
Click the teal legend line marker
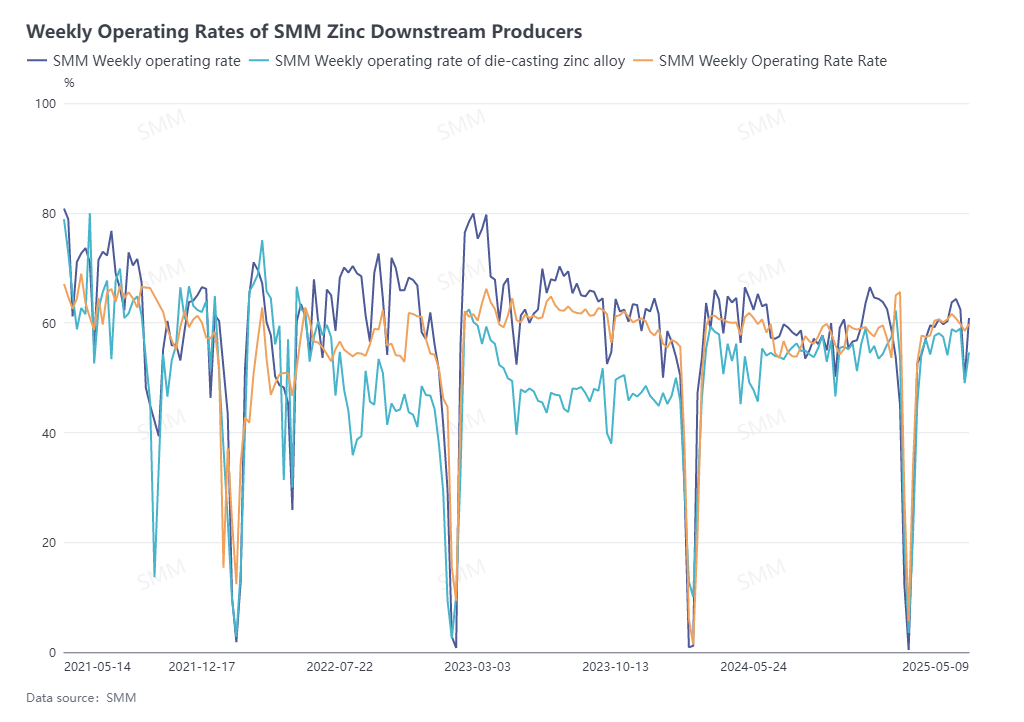tap(259, 61)
